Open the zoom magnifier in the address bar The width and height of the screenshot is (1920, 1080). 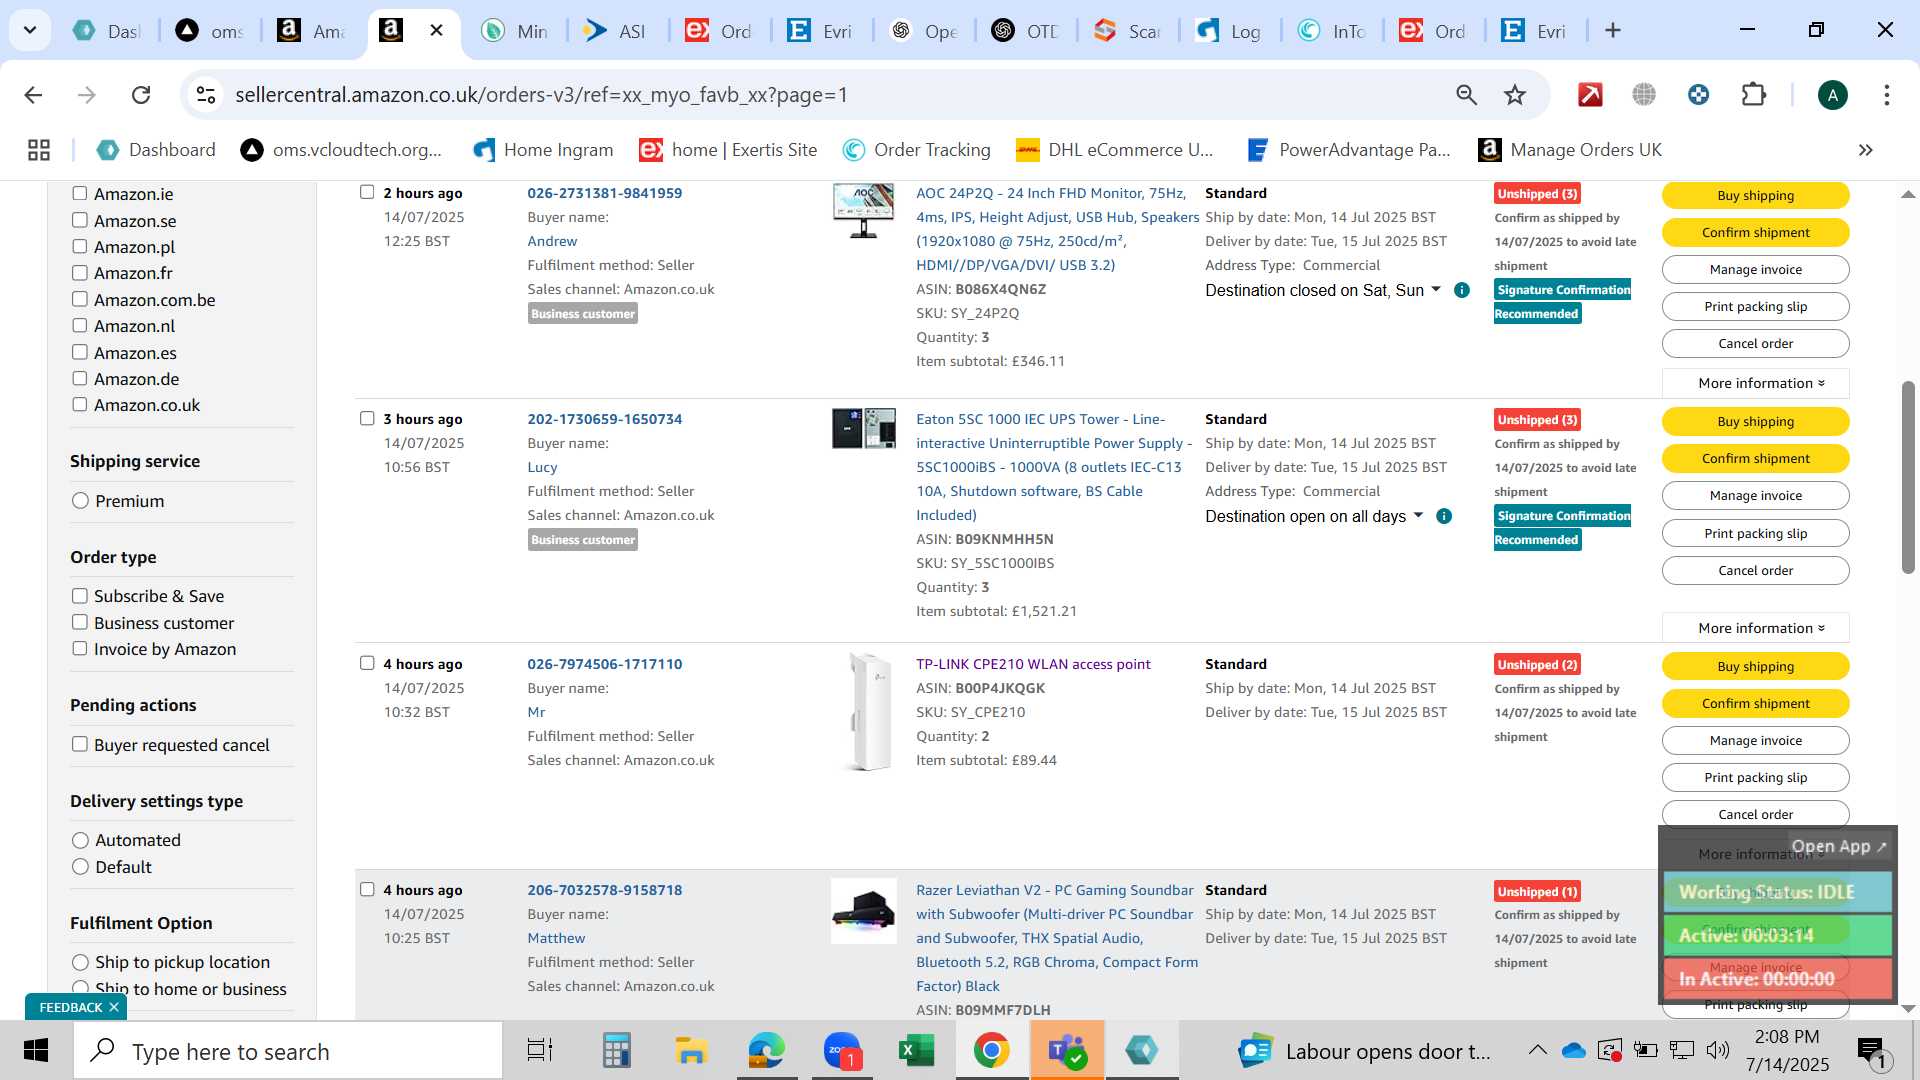[x=1466, y=95]
